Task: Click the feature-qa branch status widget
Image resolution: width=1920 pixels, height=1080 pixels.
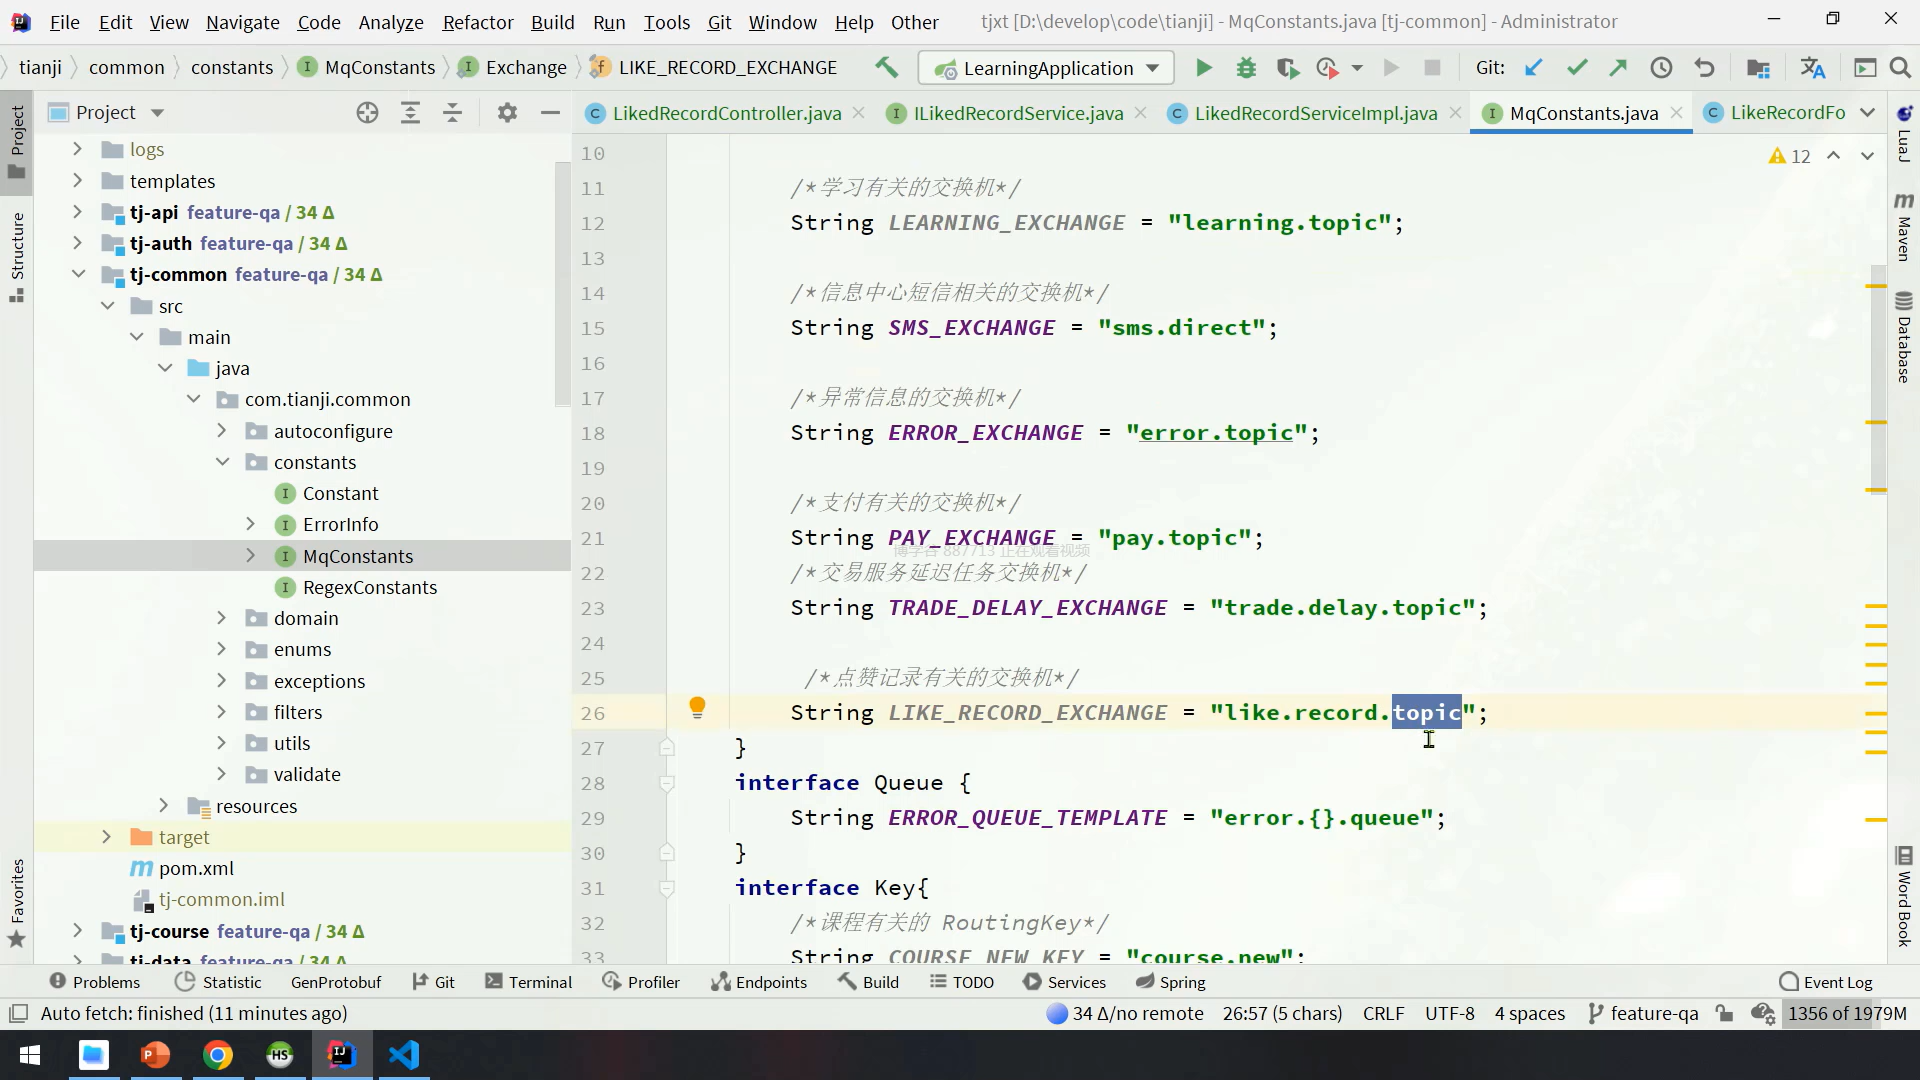Action: pyautogui.click(x=1643, y=1013)
